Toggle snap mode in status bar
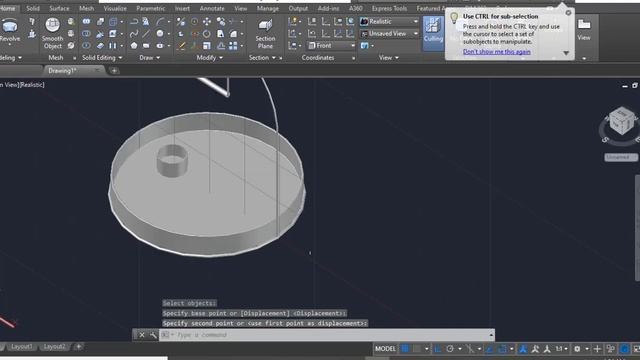This screenshot has width=640, height=360. (x=417, y=349)
